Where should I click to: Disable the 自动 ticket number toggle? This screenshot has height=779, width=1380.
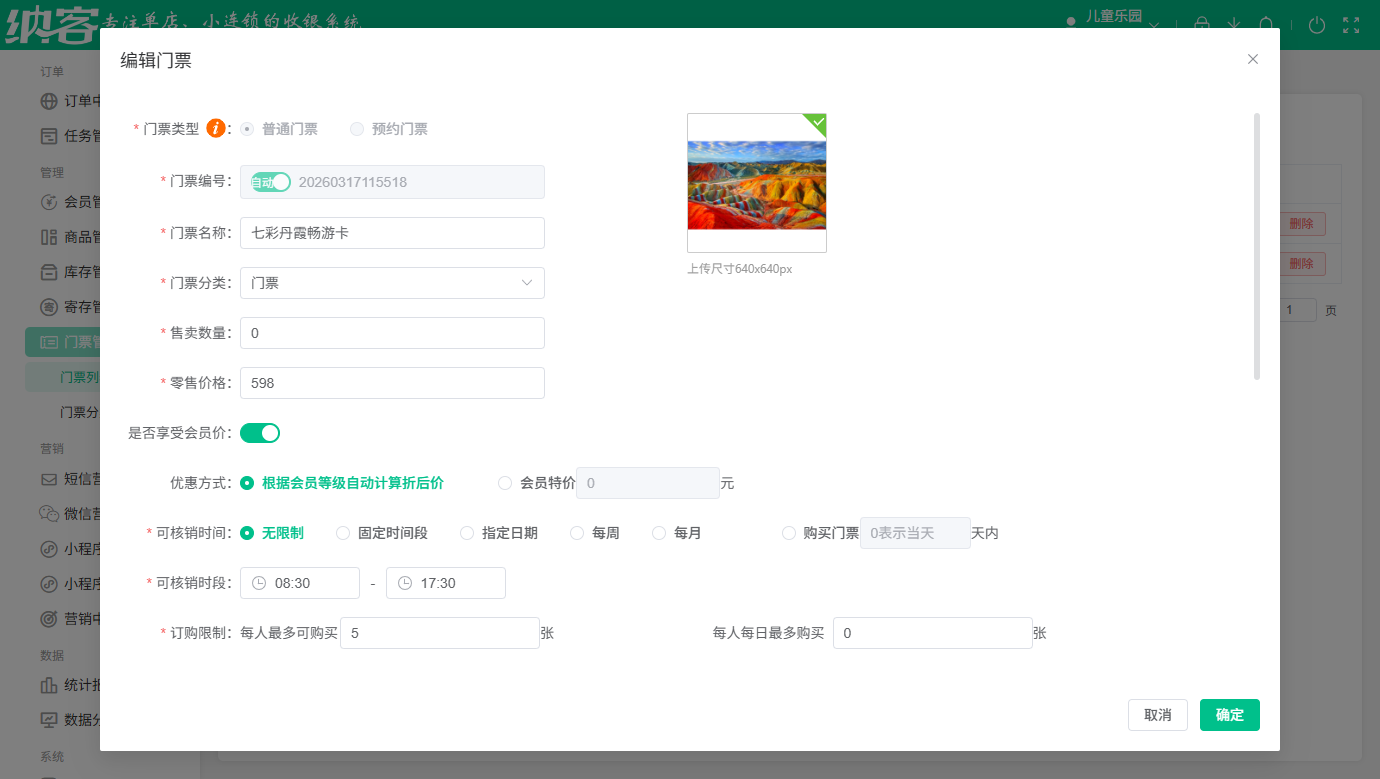coord(269,182)
